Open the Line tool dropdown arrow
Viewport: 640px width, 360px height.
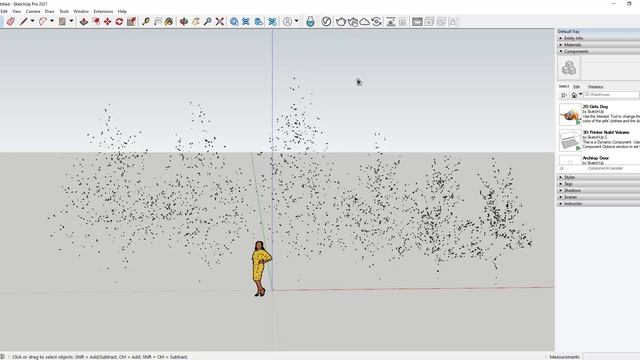click(x=33, y=21)
